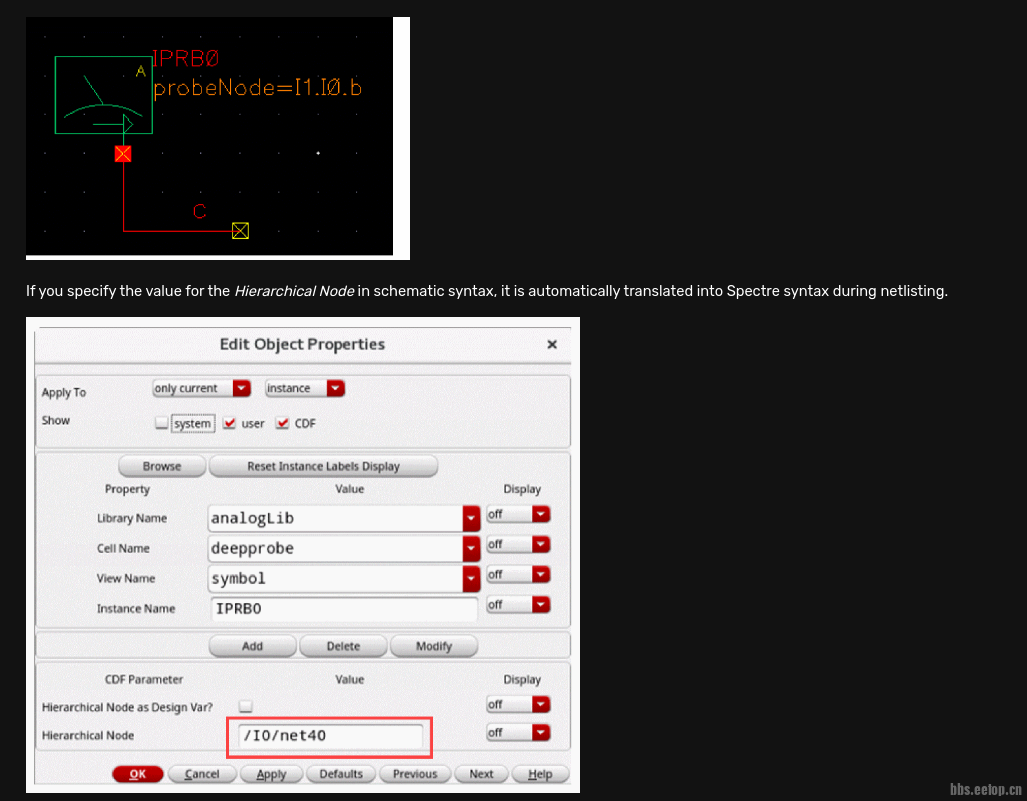1027x801 pixels.
Task: Open the Instance Name display dropdown
Action: point(518,605)
